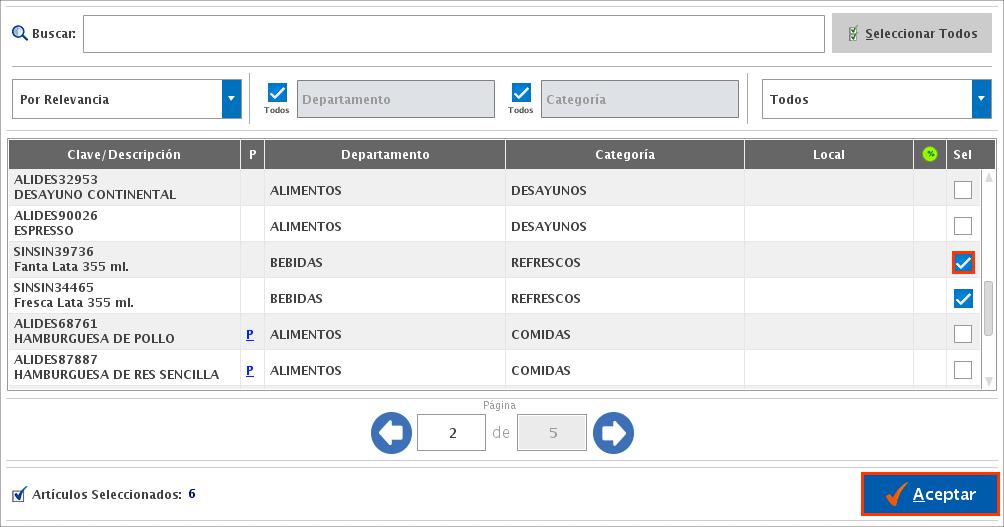The height and width of the screenshot is (527, 1004).
Task: Click the selected articles count 6
Action: [x=192, y=494]
